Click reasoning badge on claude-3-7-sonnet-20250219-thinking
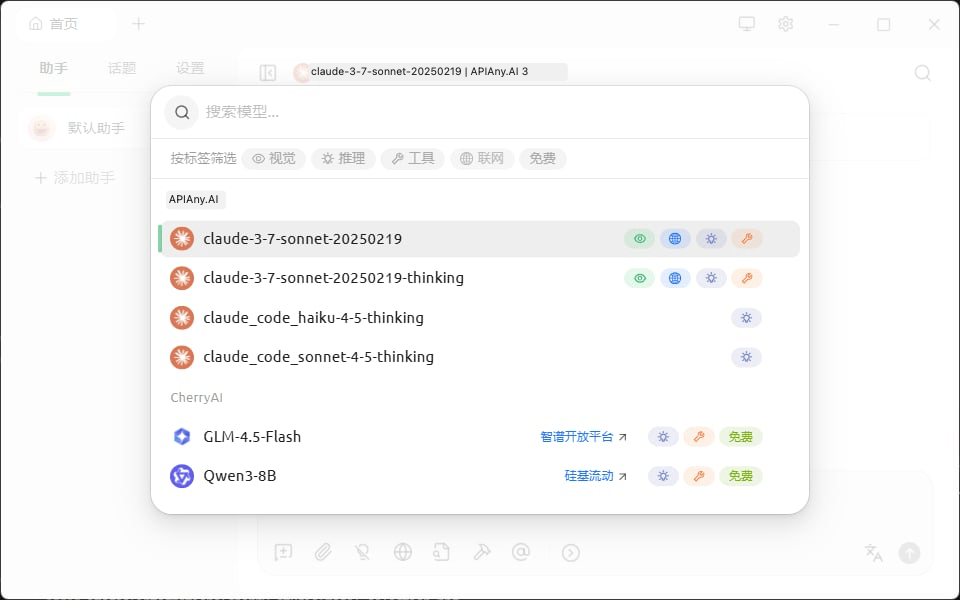The width and height of the screenshot is (960, 600). [711, 278]
